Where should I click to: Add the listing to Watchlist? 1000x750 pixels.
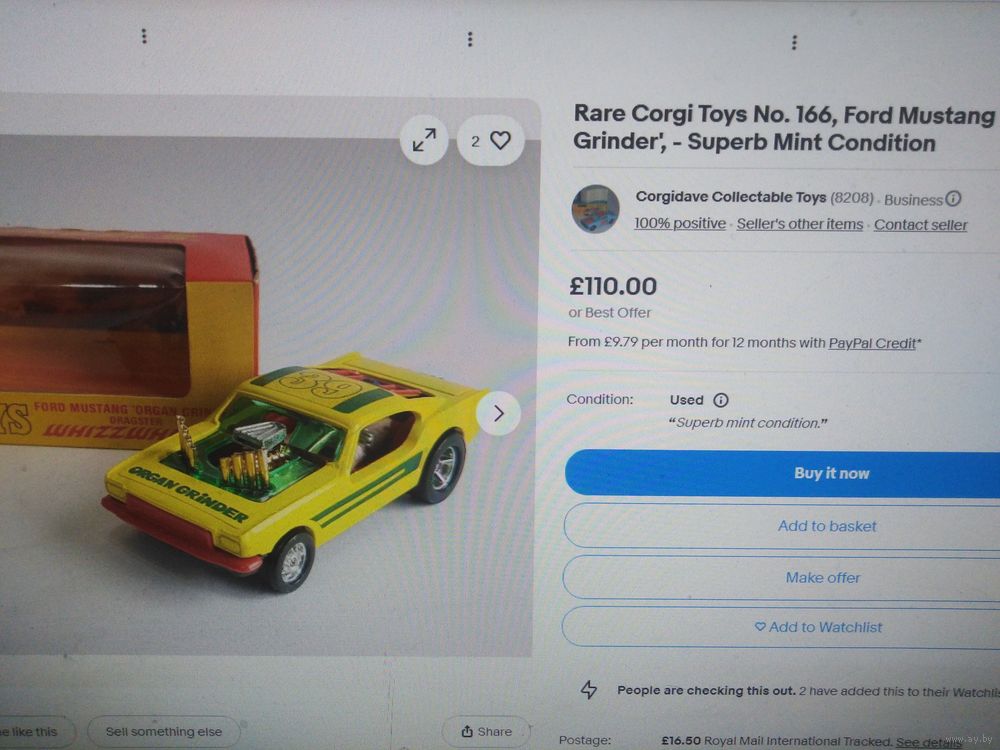pyautogui.click(x=780, y=628)
